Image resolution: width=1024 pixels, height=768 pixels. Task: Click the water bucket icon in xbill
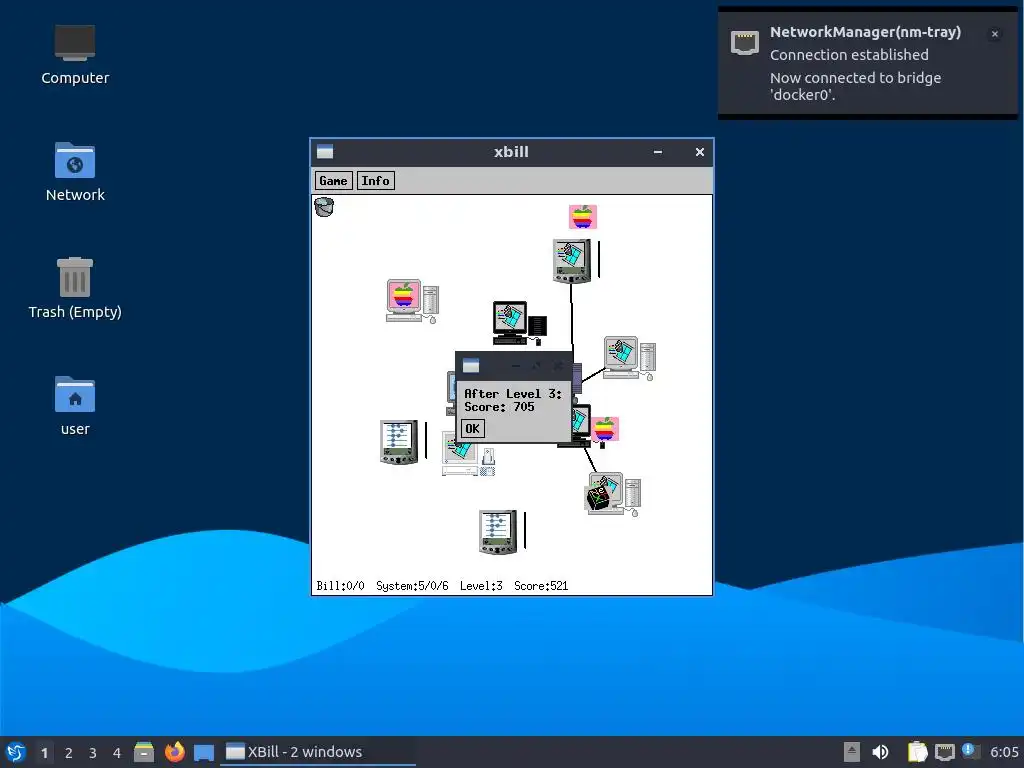[324, 206]
